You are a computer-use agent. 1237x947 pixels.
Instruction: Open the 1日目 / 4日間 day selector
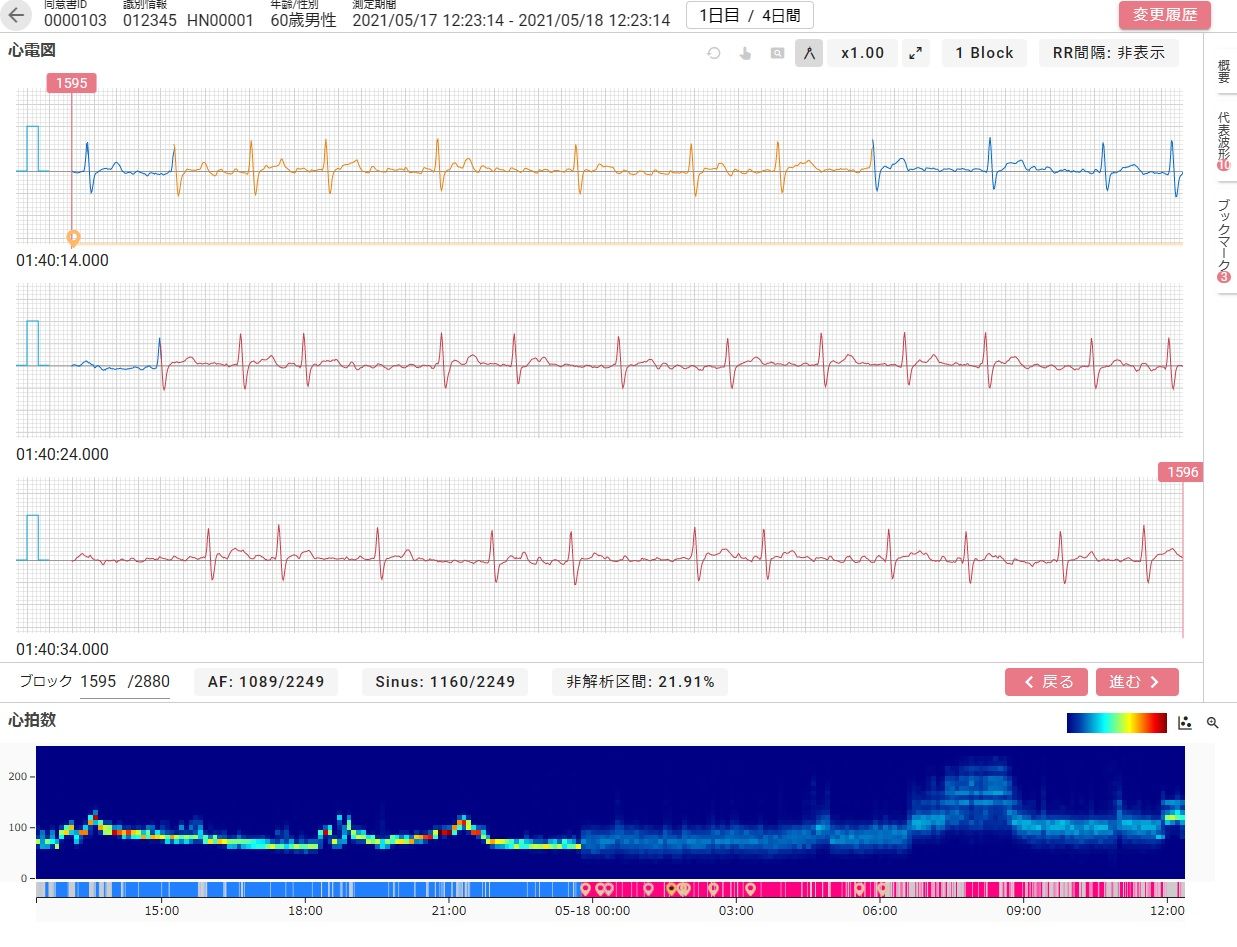tap(749, 16)
